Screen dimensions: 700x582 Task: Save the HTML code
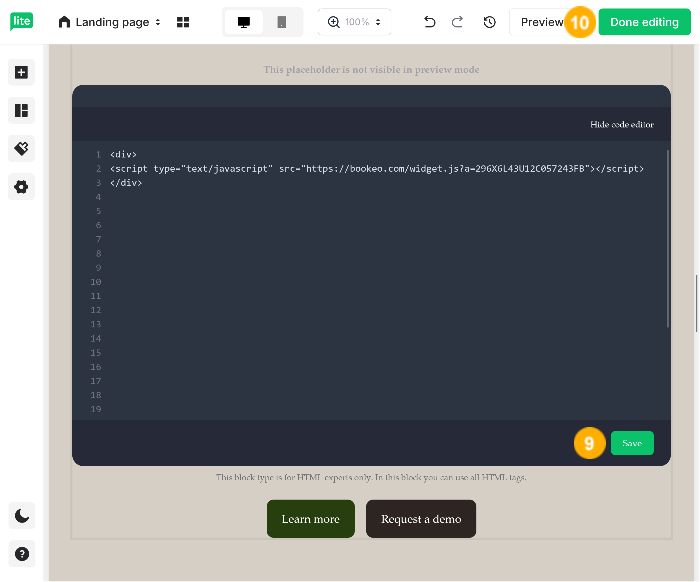pos(632,443)
